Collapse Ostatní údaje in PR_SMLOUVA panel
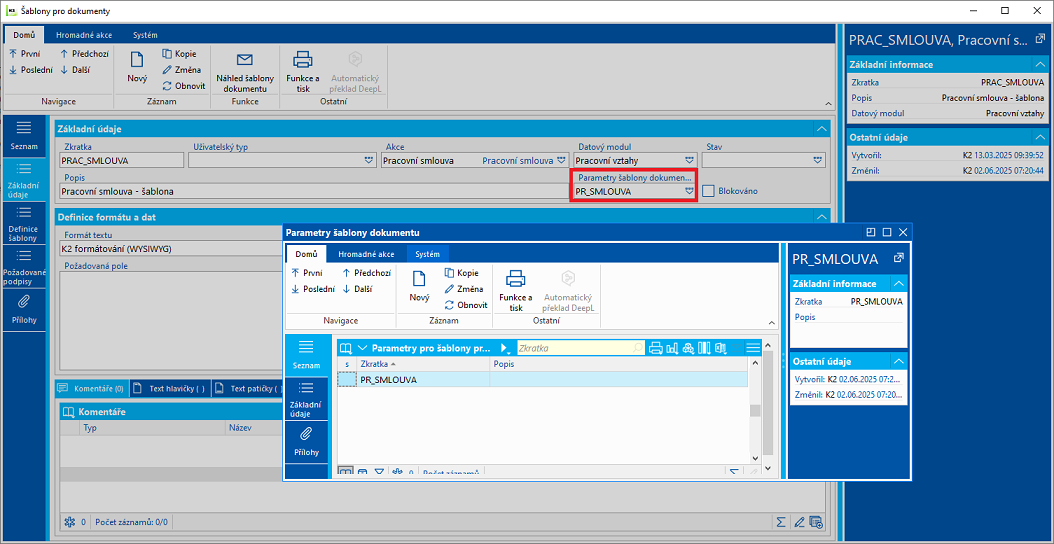Image resolution: width=1054 pixels, height=544 pixels. click(x=899, y=361)
